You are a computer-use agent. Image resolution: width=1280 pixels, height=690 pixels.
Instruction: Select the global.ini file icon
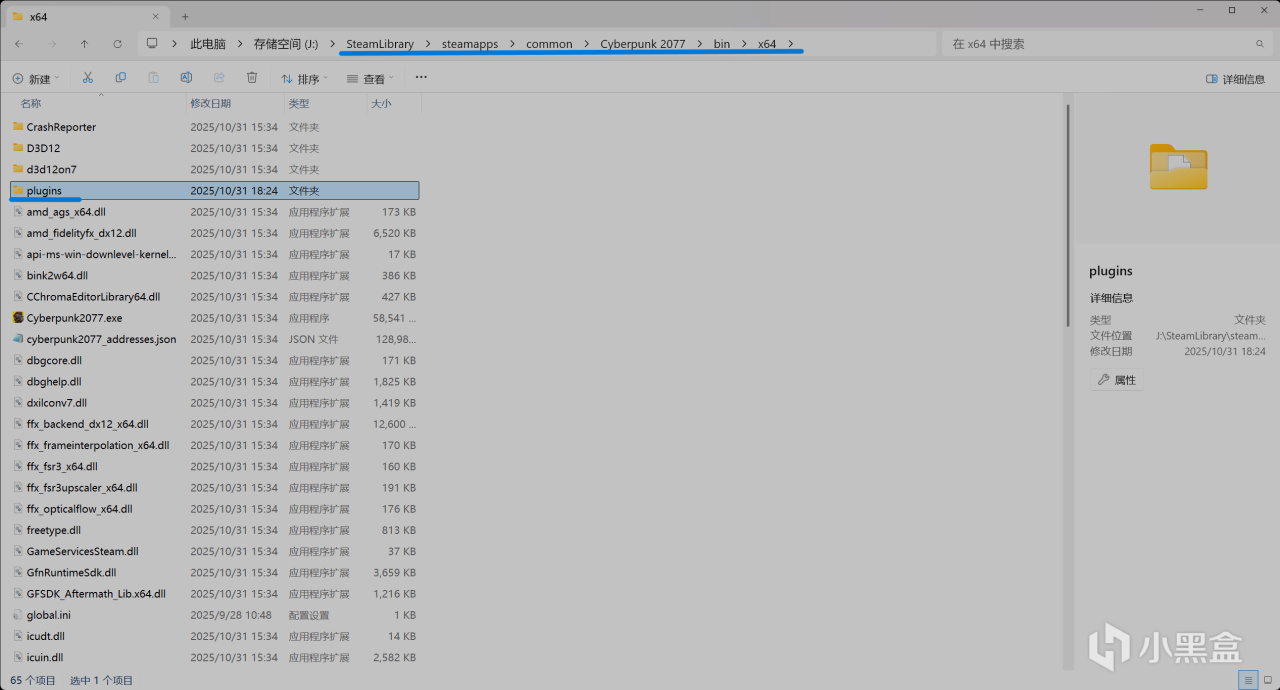tap(18, 615)
